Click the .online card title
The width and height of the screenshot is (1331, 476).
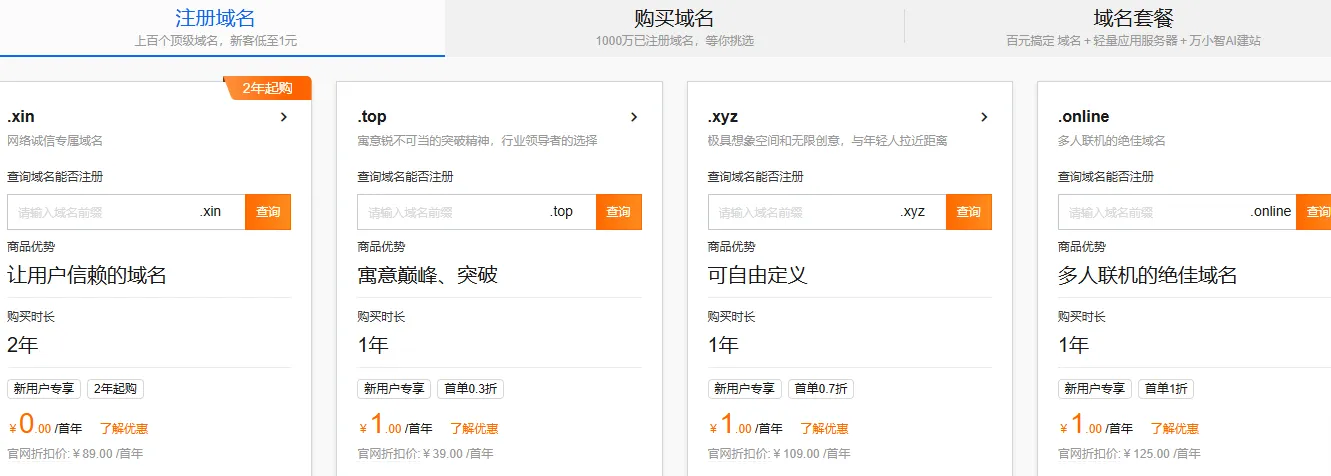(x=1083, y=117)
